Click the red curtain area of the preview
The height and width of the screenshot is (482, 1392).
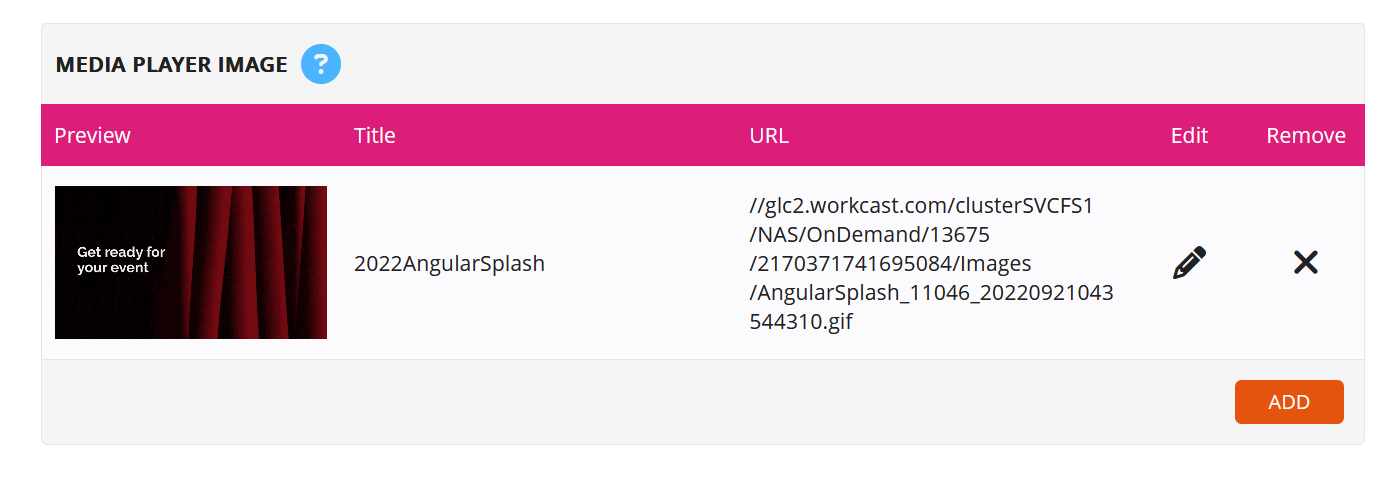pyautogui.click(x=245, y=262)
